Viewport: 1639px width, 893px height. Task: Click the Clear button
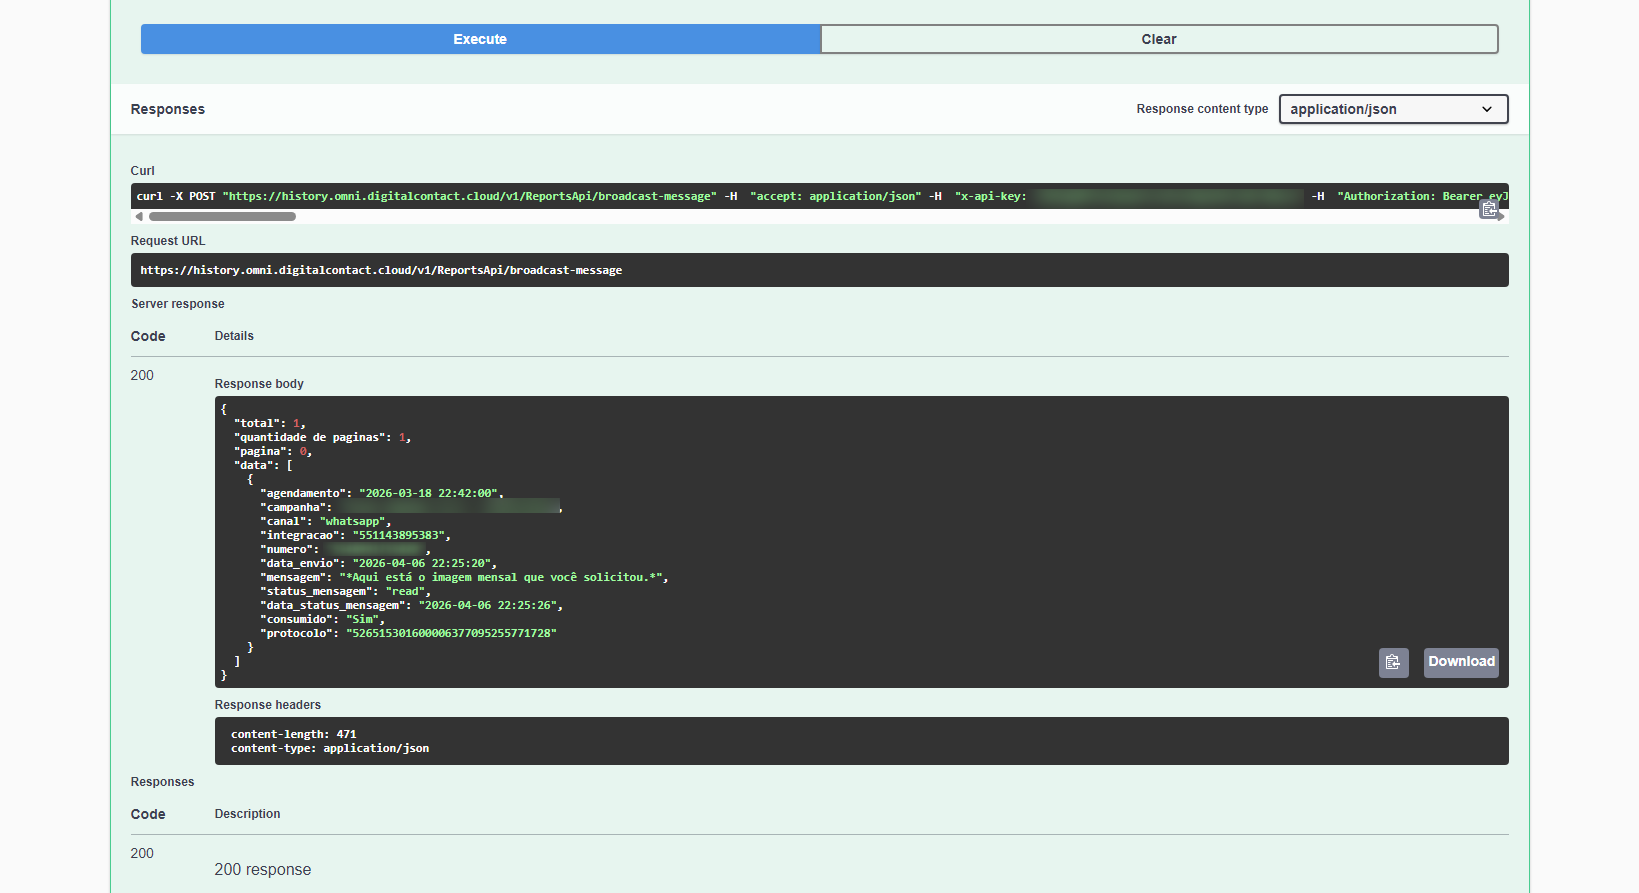1159,39
